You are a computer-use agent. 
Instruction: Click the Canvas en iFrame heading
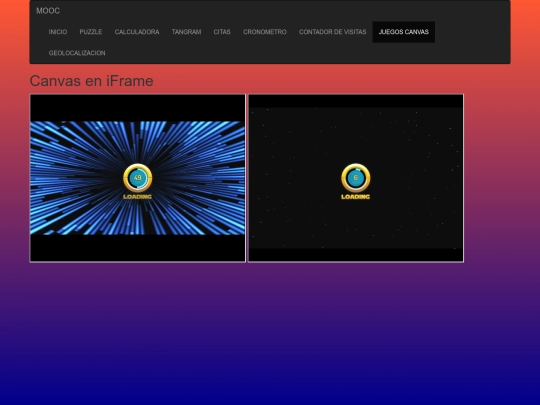tap(91, 81)
